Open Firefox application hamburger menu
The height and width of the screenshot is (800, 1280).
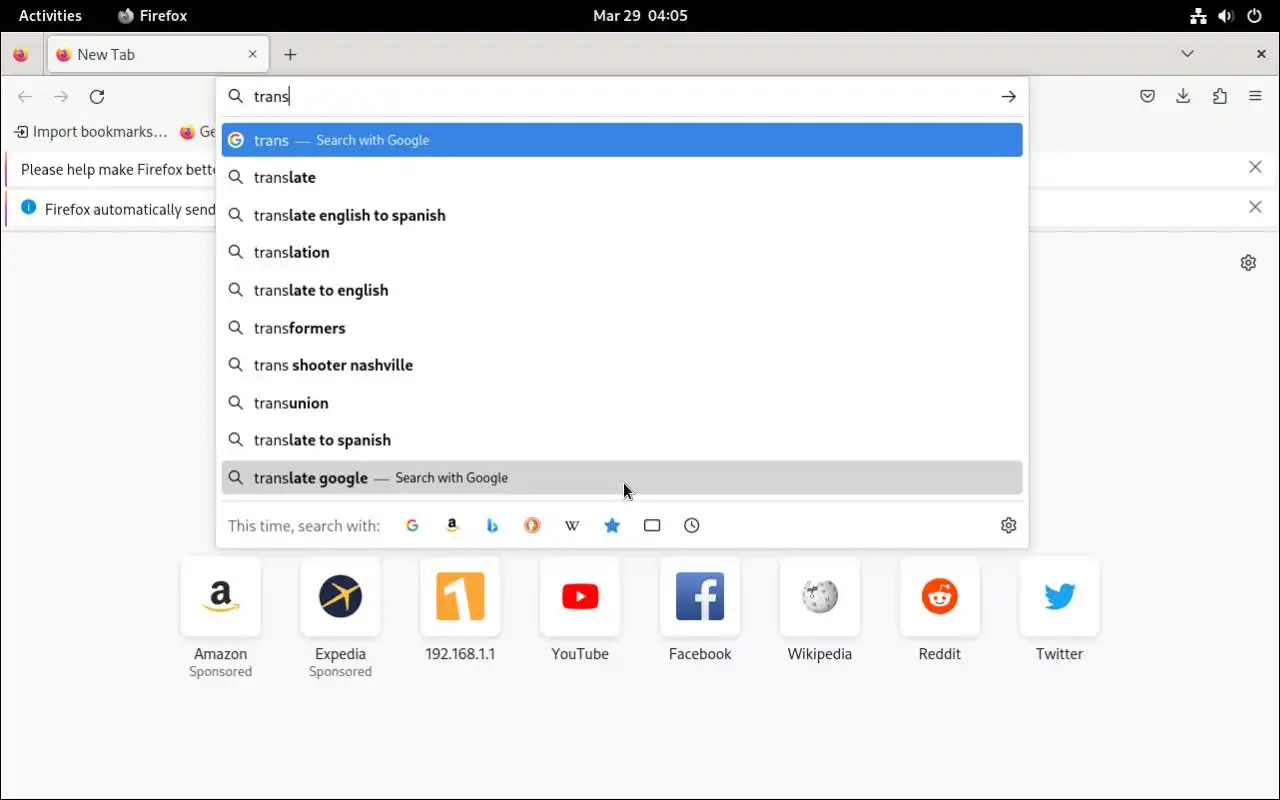[x=1255, y=96]
